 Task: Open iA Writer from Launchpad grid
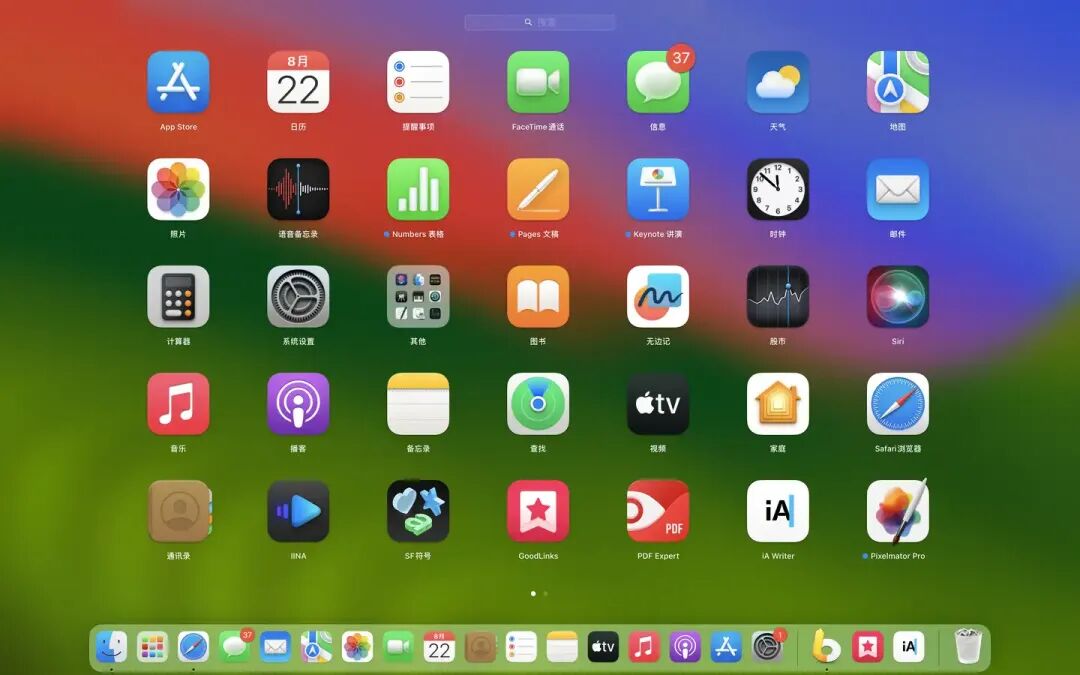(x=778, y=512)
